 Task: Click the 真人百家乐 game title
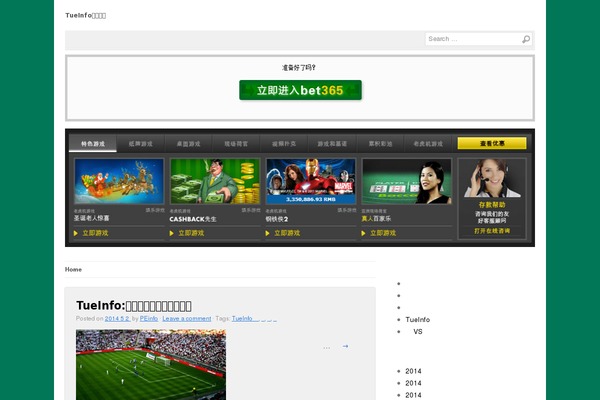[x=376, y=219]
